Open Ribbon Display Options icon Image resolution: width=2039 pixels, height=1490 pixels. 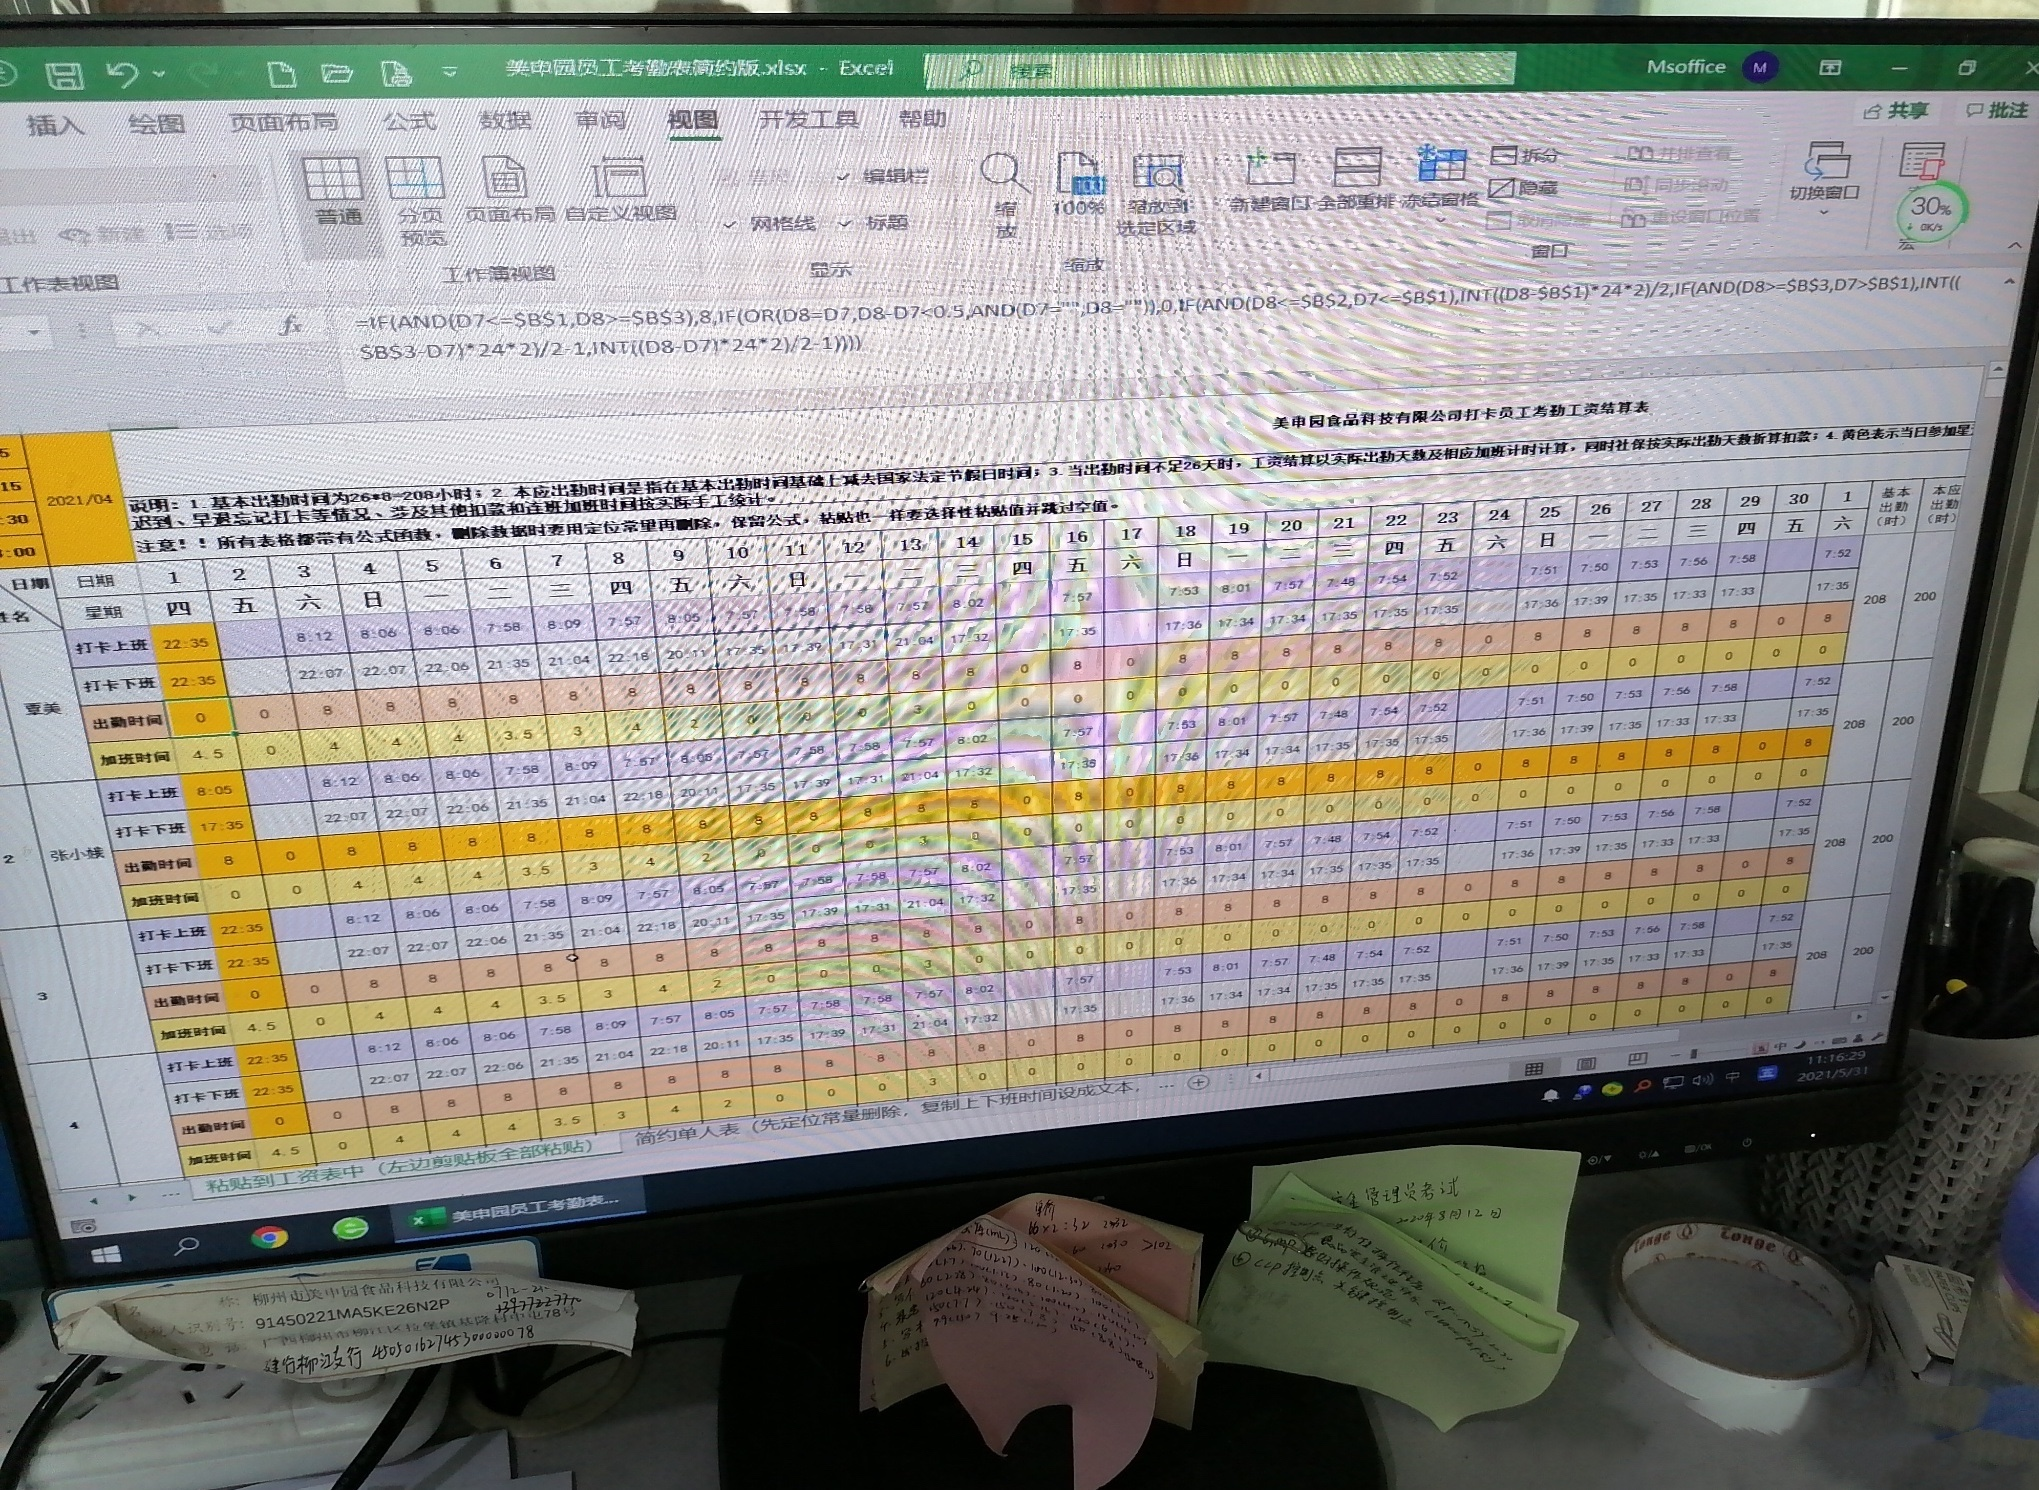(x=1829, y=67)
